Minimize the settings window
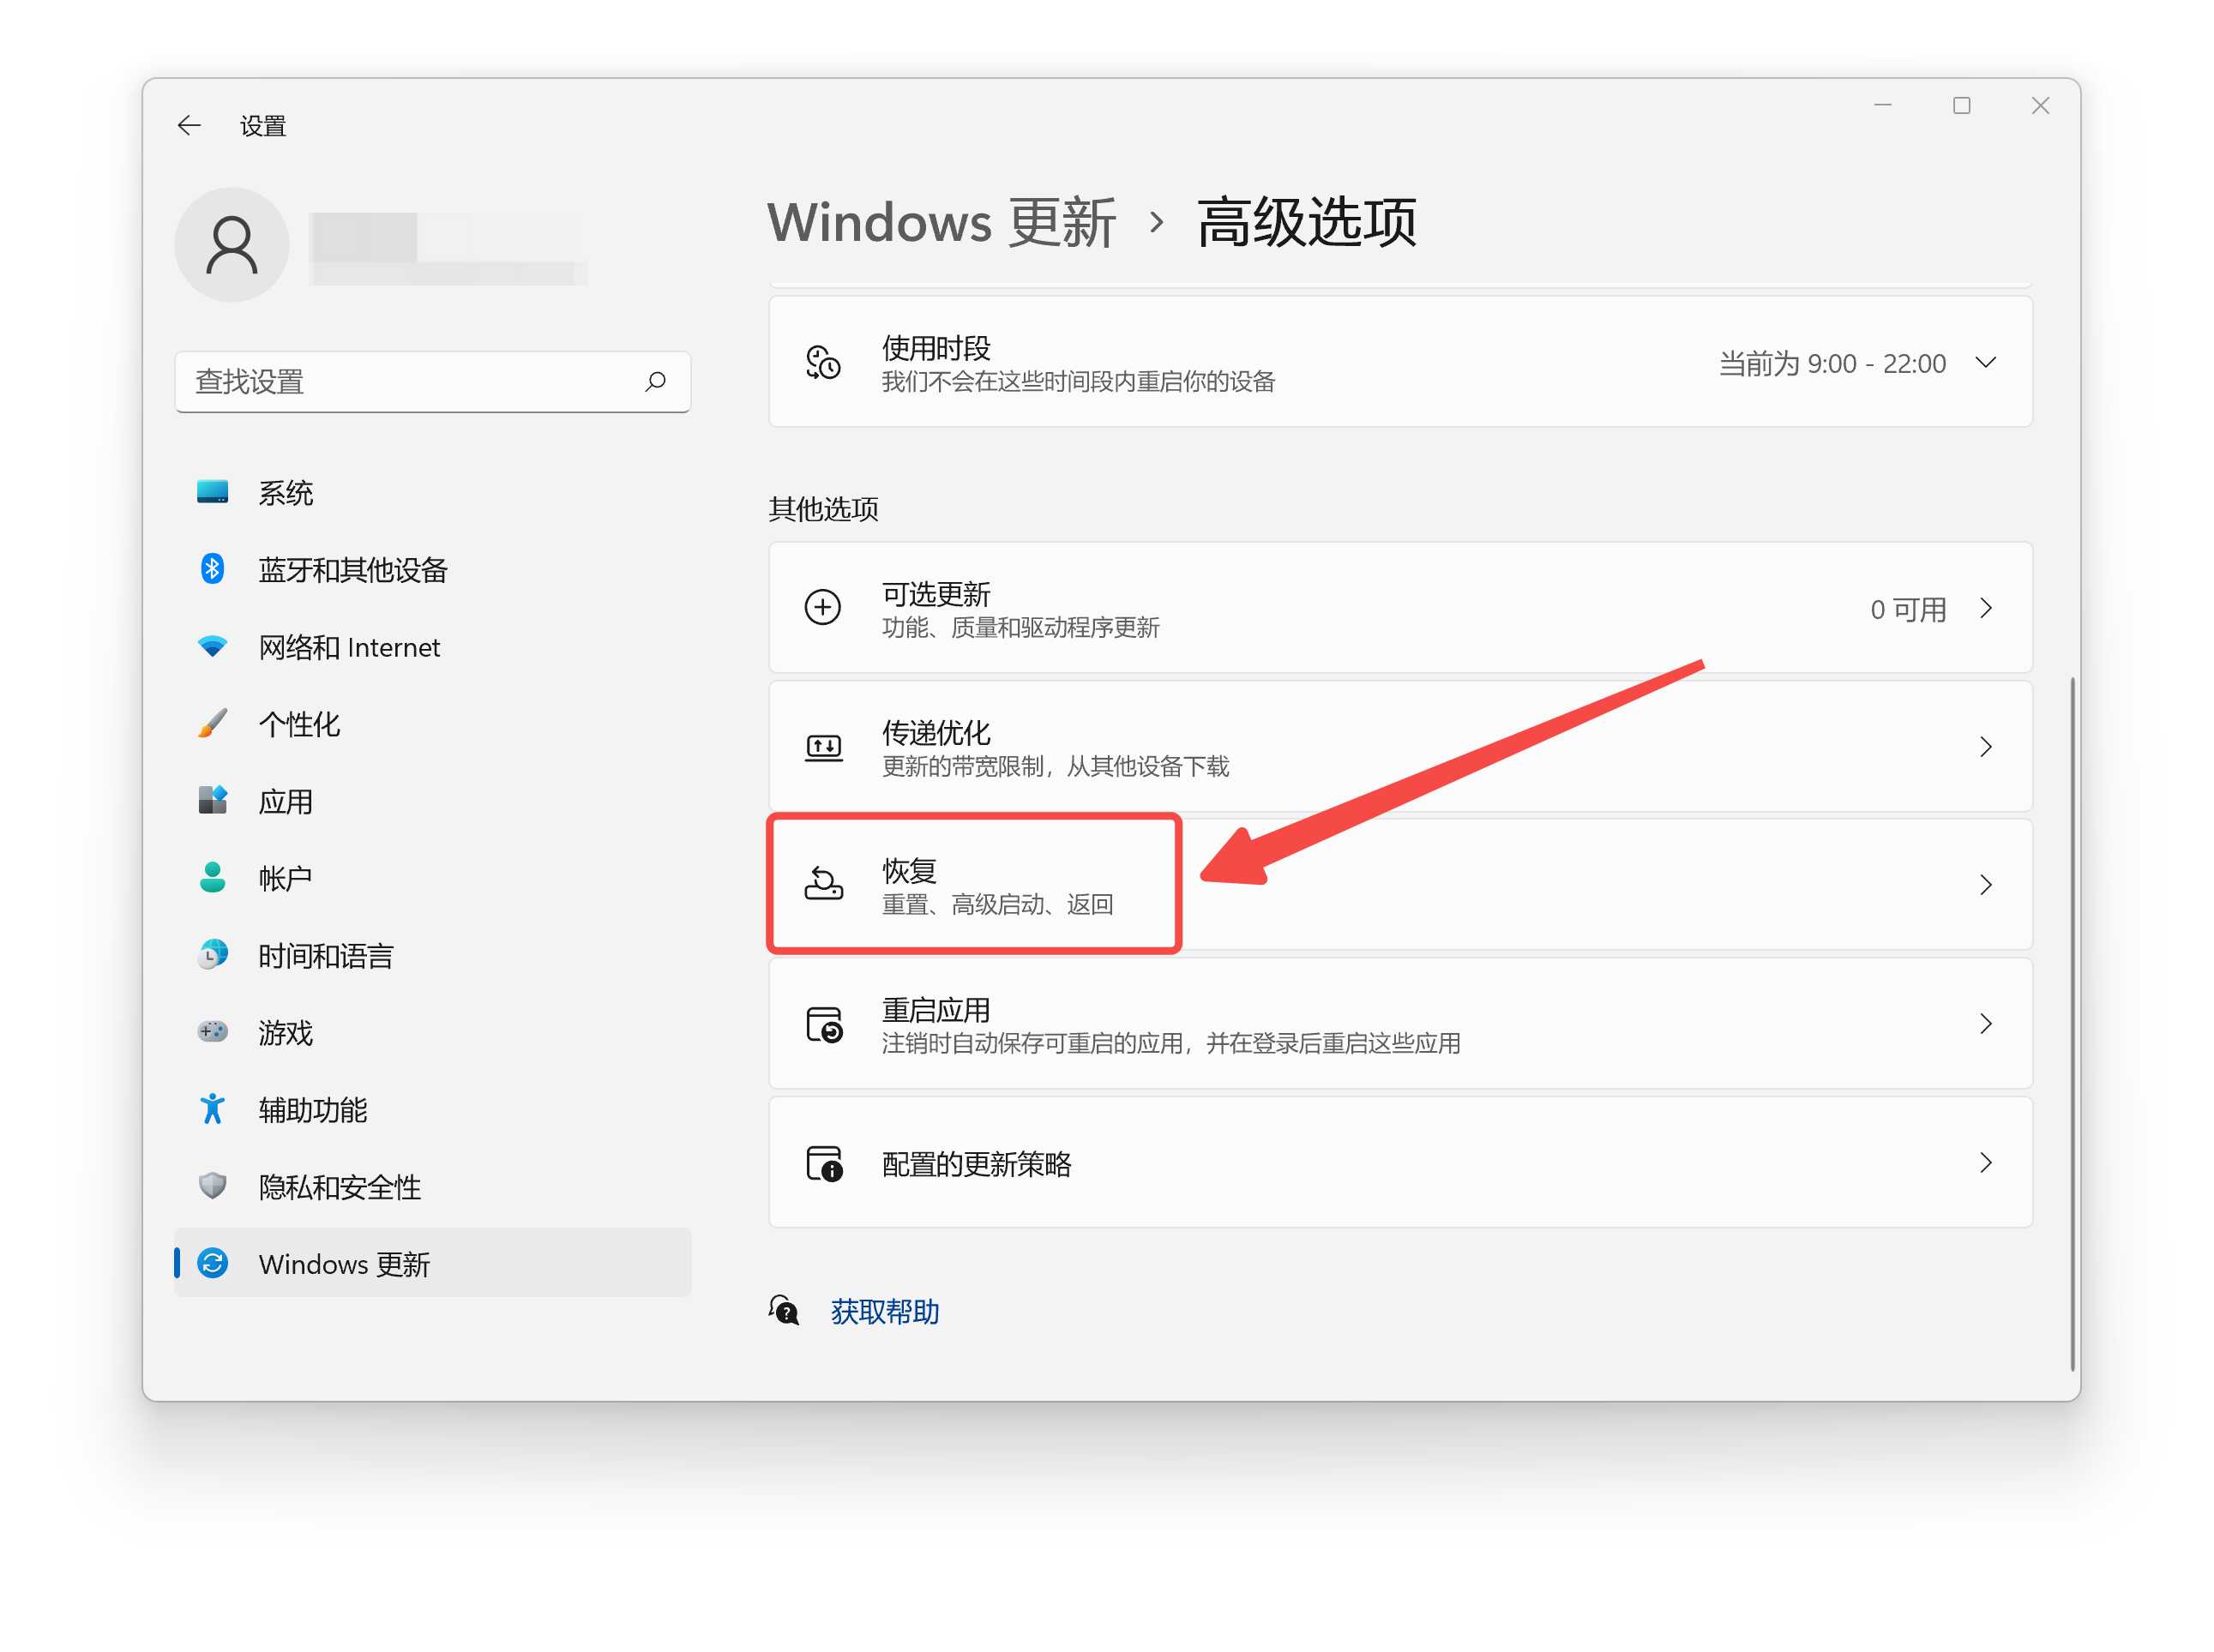The height and width of the screenshot is (1652, 2214). point(1882,105)
